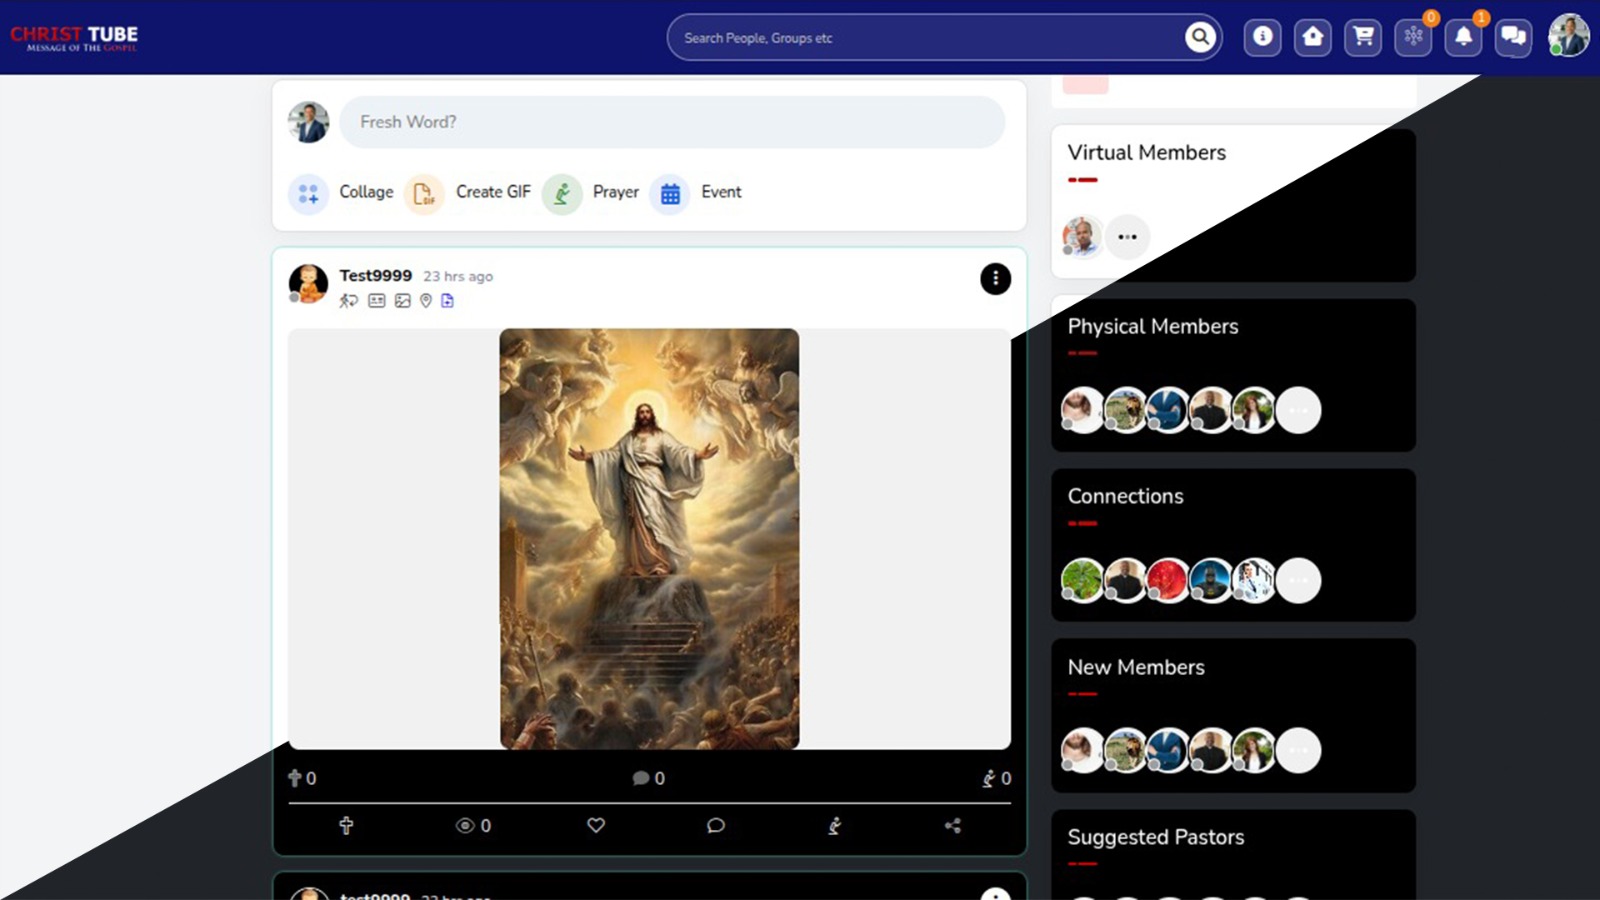Click the cross icon under the post

pos(346,826)
